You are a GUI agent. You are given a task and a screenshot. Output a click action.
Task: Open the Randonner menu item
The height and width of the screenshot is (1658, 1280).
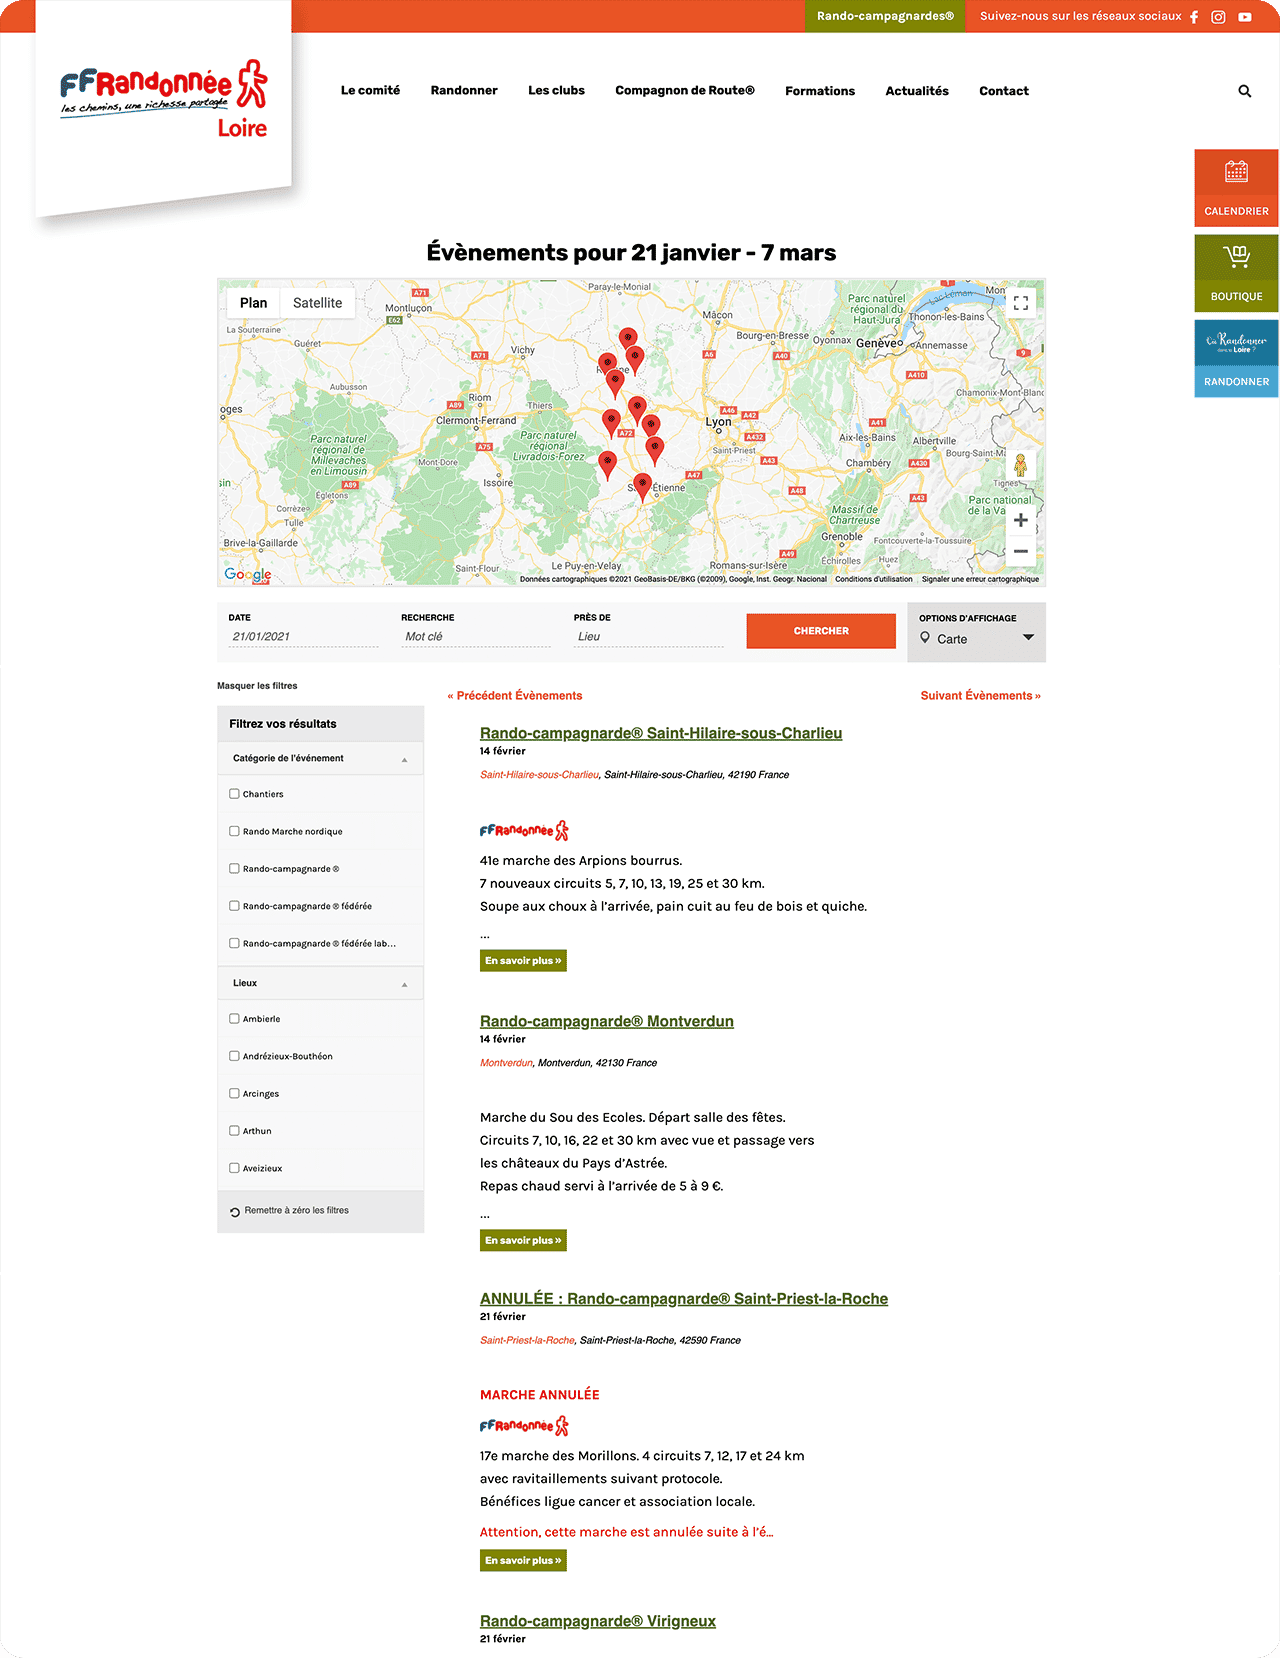pyautogui.click(x=464, y=91)
